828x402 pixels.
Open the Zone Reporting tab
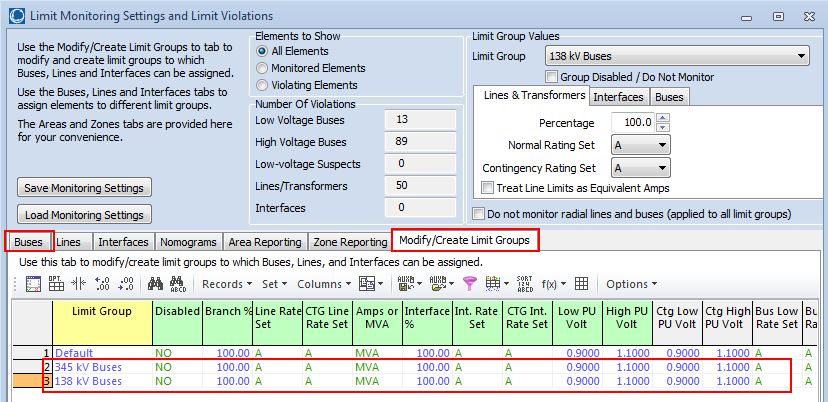350,242
